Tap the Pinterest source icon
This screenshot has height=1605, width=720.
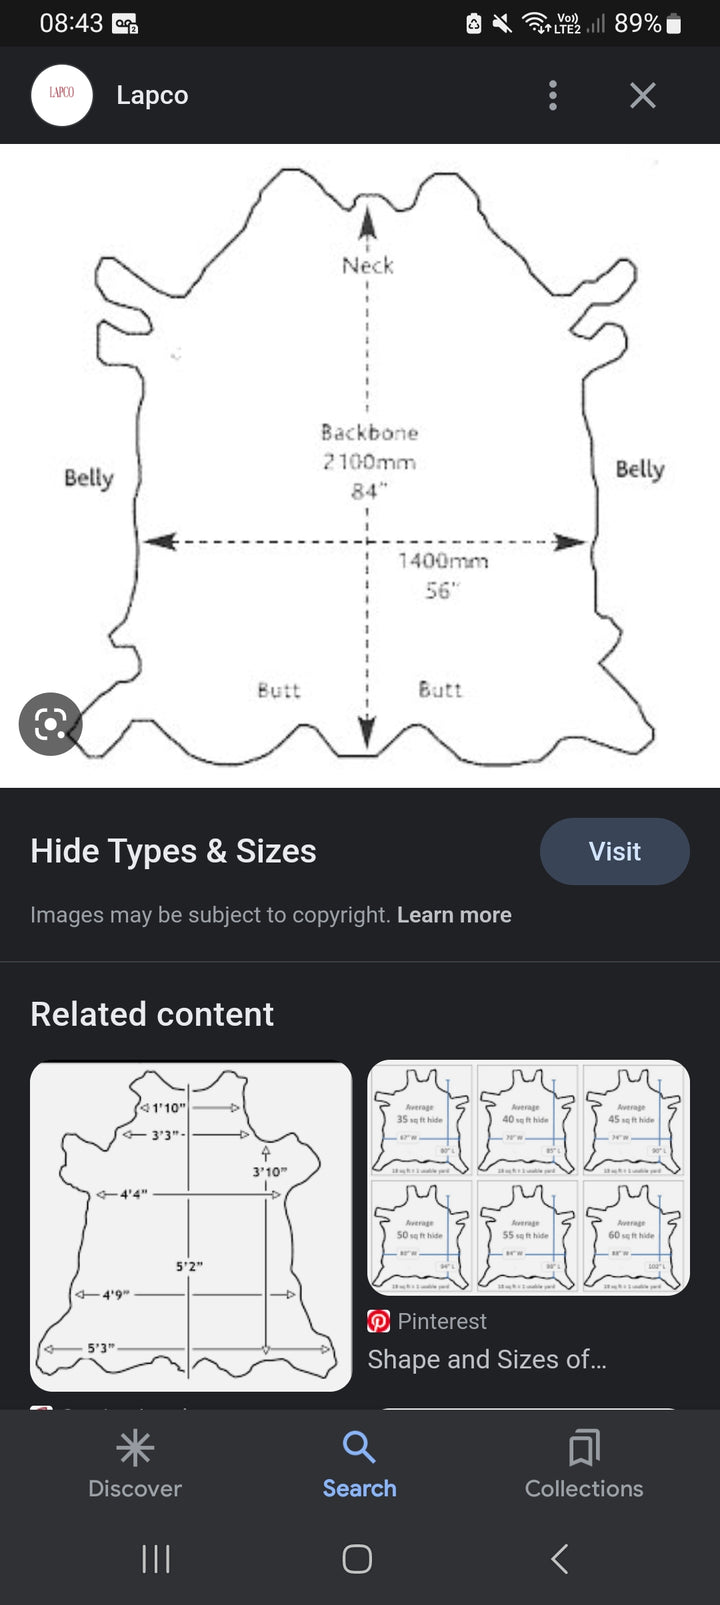tap(379, 1321)
